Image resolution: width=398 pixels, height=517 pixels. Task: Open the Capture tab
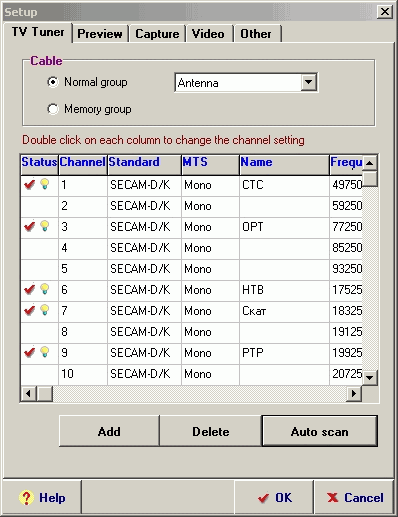point(157,34)
